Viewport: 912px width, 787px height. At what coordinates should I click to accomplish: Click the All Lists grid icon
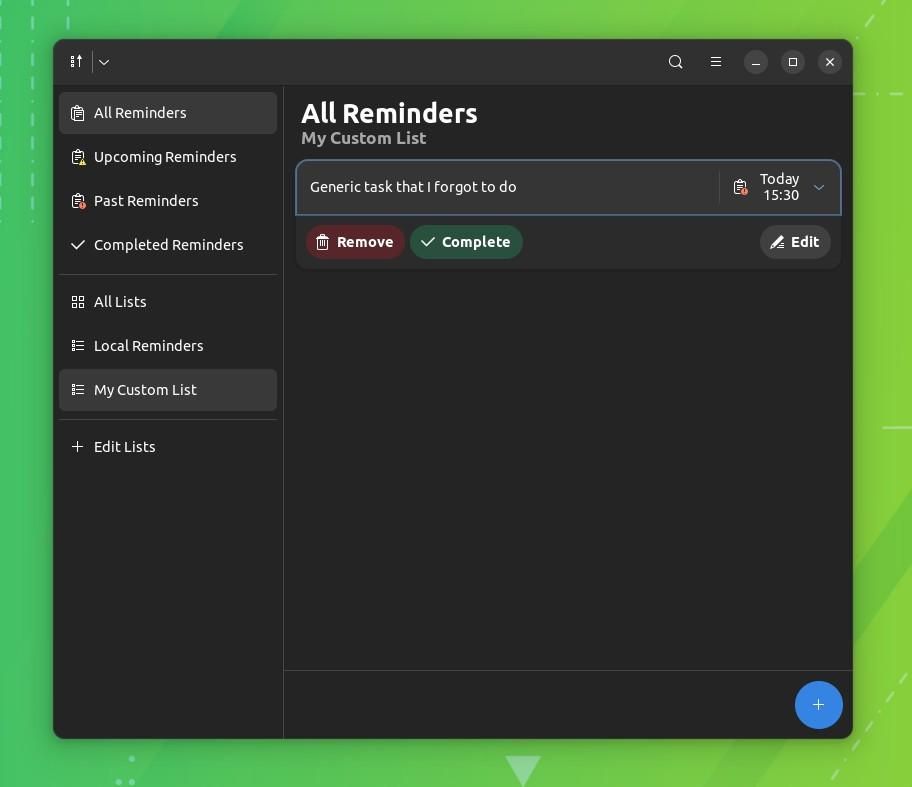click(x=78, y=301)
